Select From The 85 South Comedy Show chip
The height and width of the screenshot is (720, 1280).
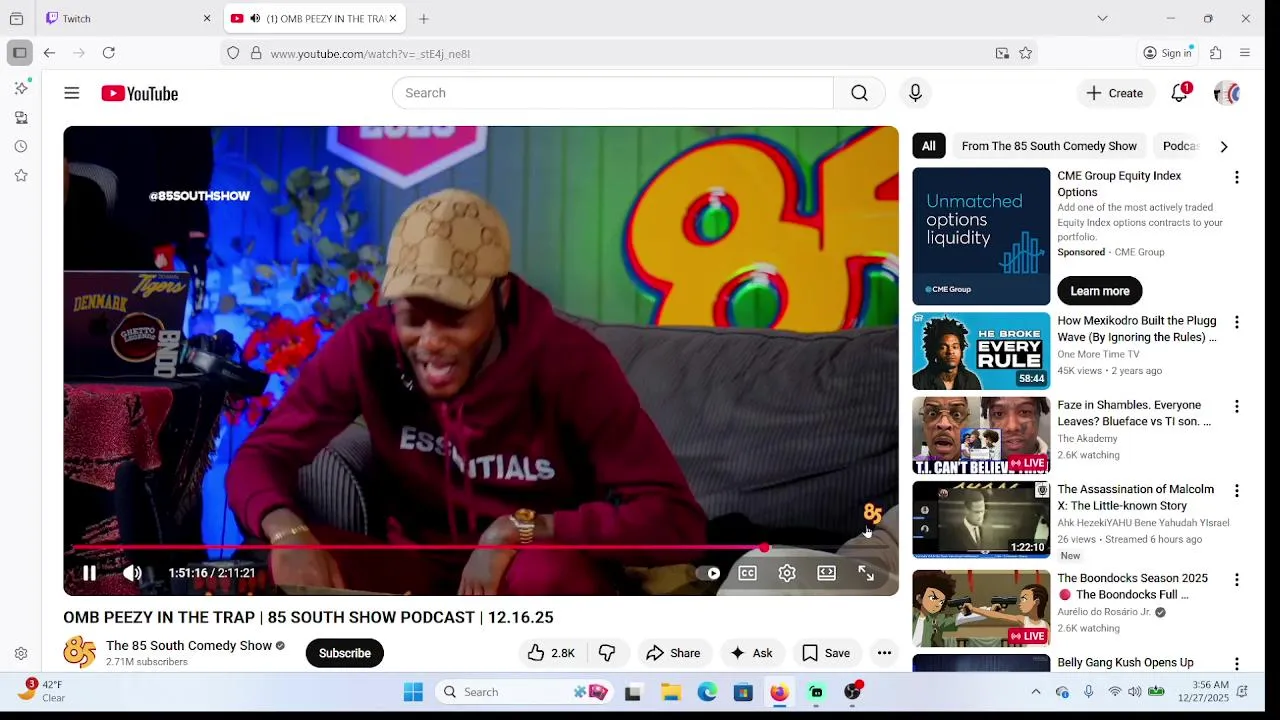click(x=1049, y=146)
